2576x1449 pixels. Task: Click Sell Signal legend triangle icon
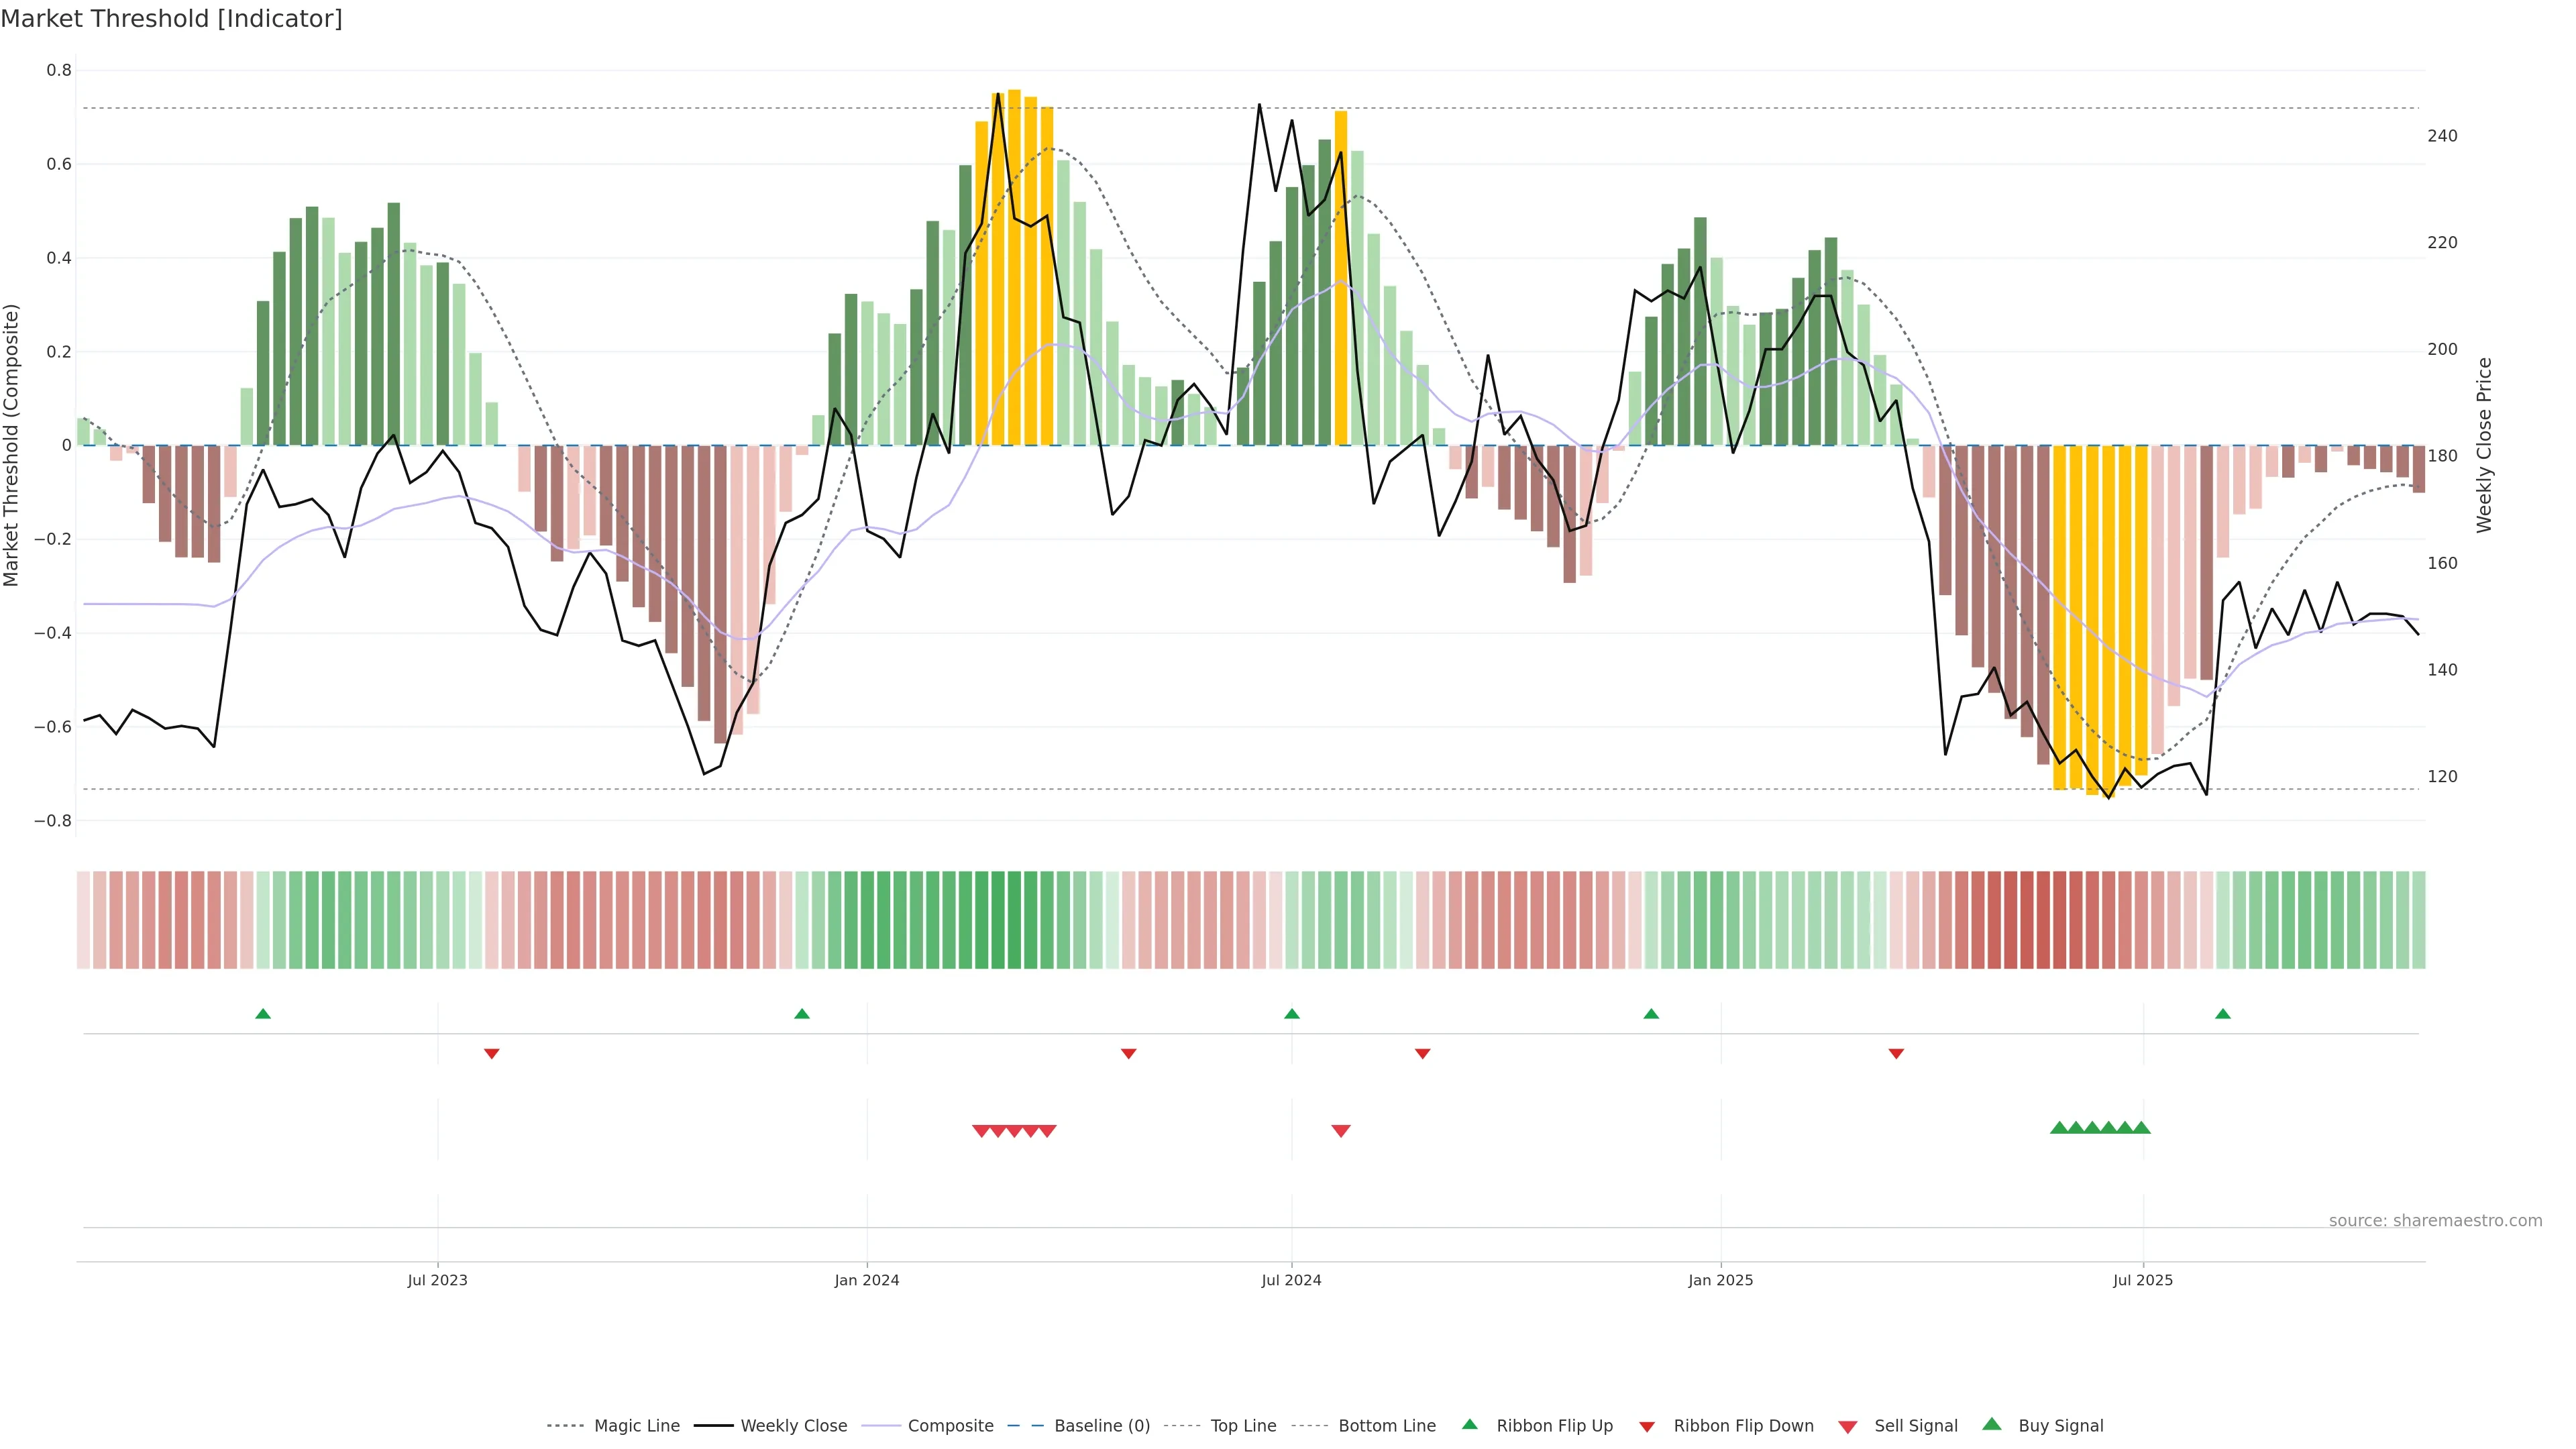(x=1847, y=1426)
